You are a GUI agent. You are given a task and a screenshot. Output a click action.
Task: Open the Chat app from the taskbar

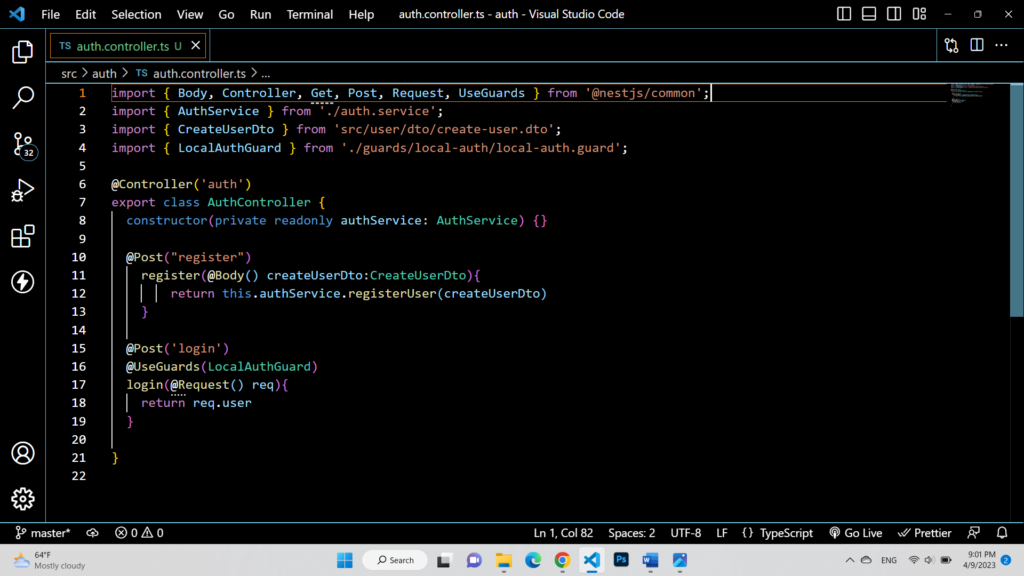click(474, 560)
